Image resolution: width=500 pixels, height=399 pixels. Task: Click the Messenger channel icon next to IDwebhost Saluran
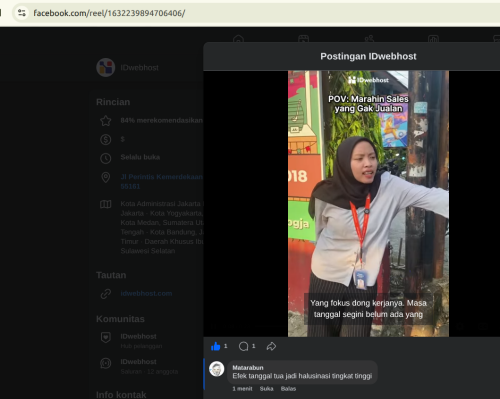(106, 363)
